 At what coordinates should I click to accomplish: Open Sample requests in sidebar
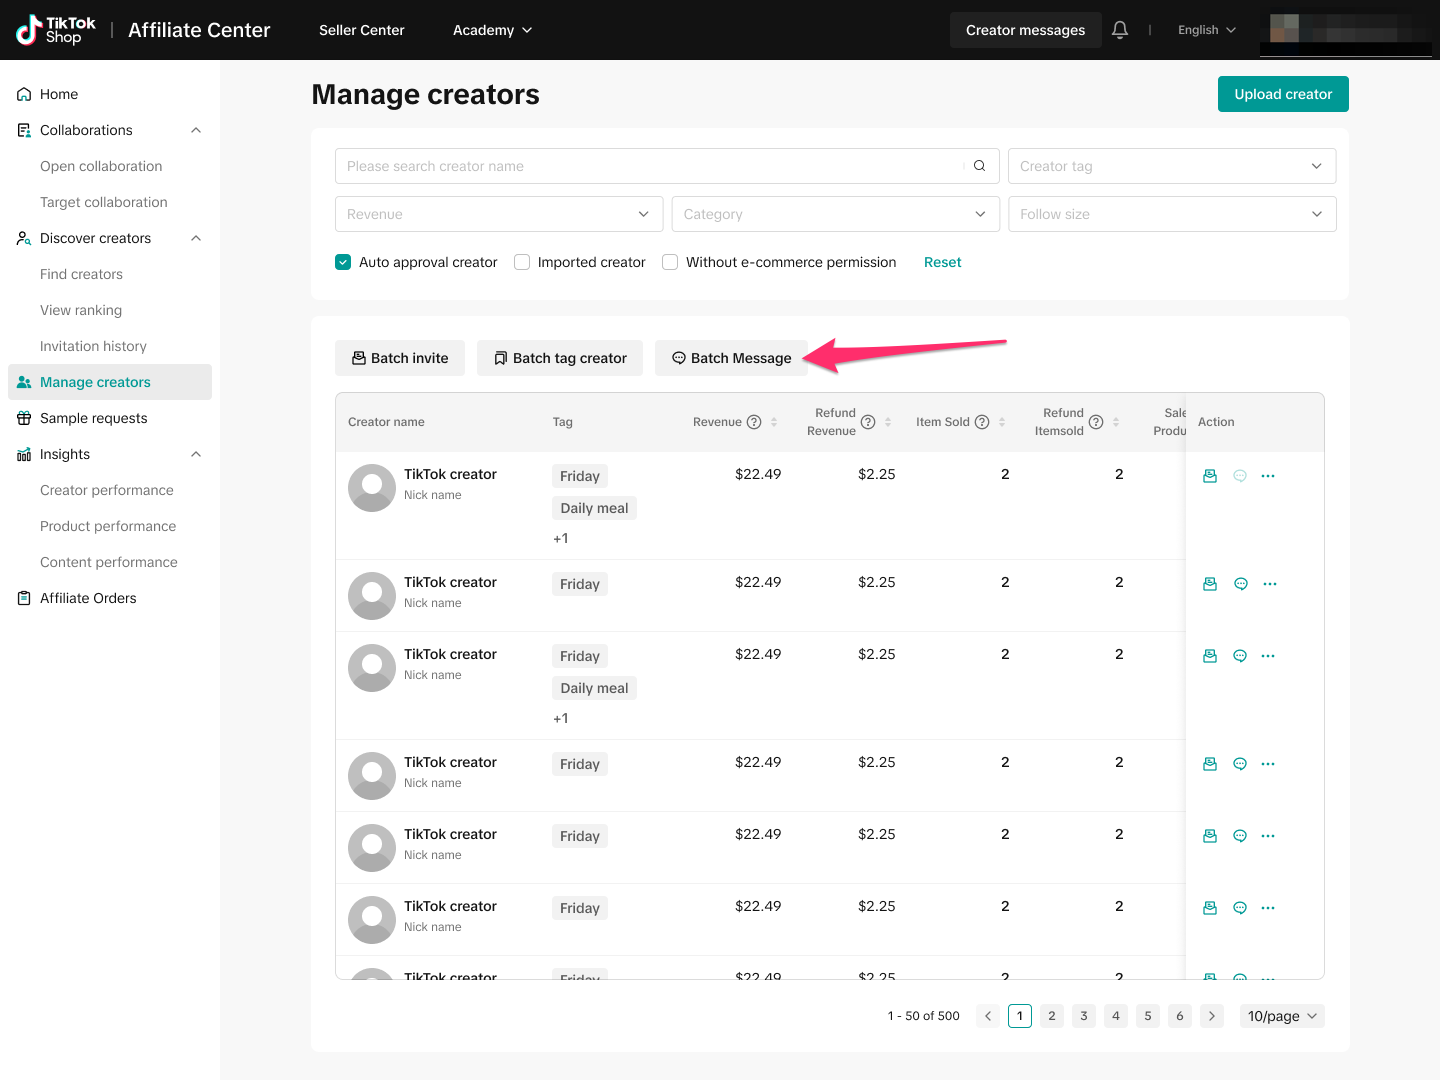click(94, 418)
